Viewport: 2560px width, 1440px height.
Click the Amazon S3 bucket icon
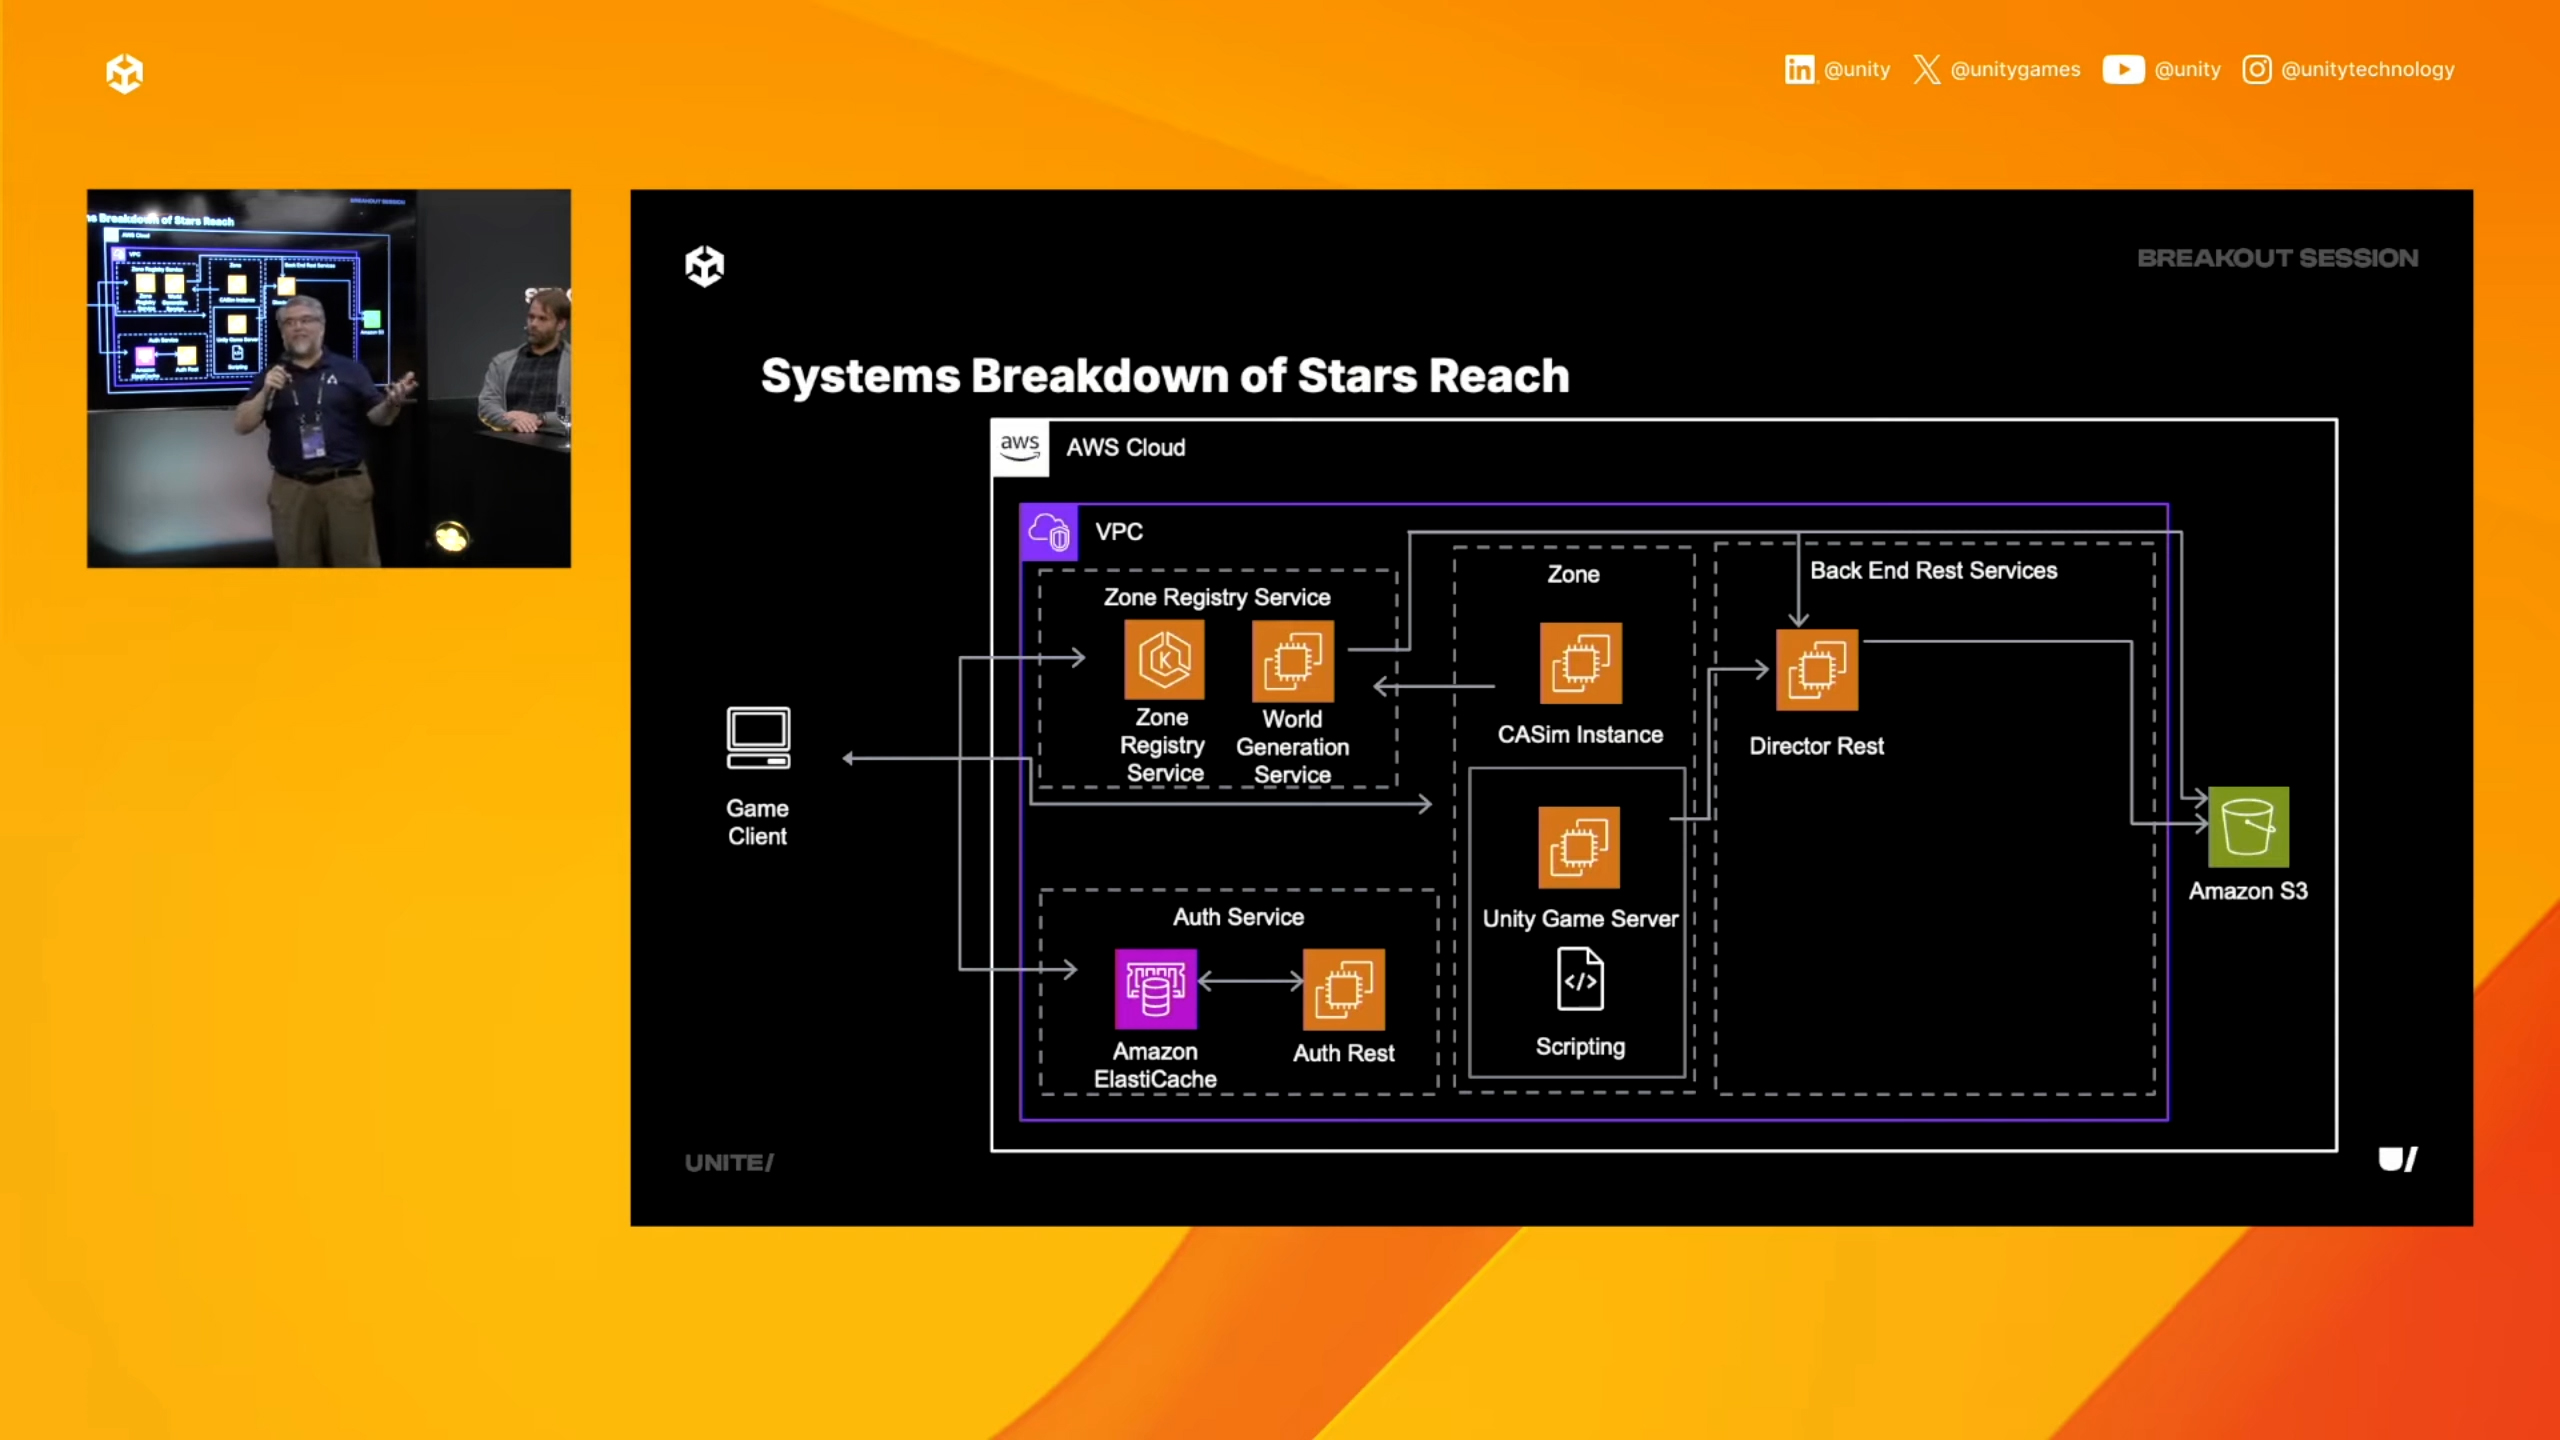[2248, 826]
